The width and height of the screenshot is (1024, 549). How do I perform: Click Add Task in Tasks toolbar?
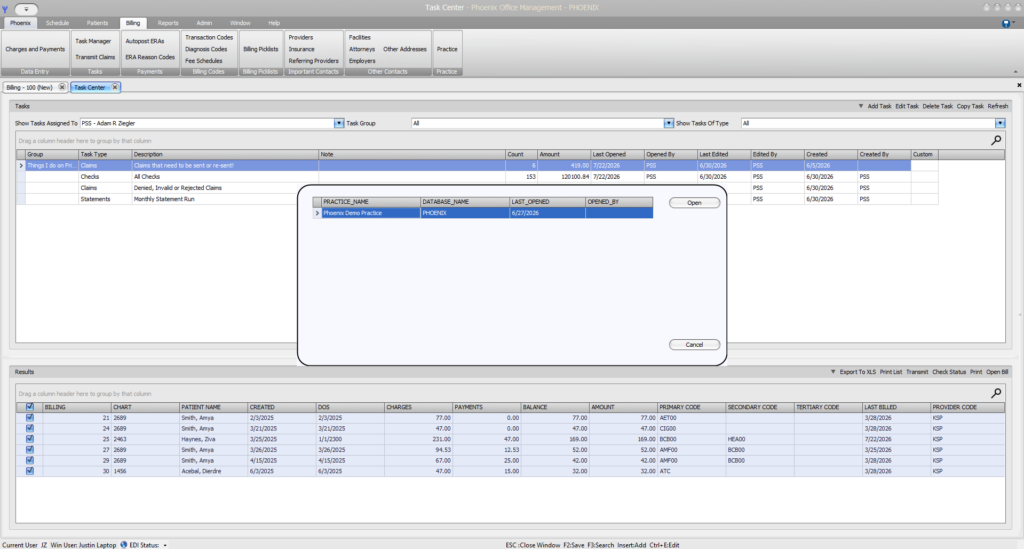879,106
